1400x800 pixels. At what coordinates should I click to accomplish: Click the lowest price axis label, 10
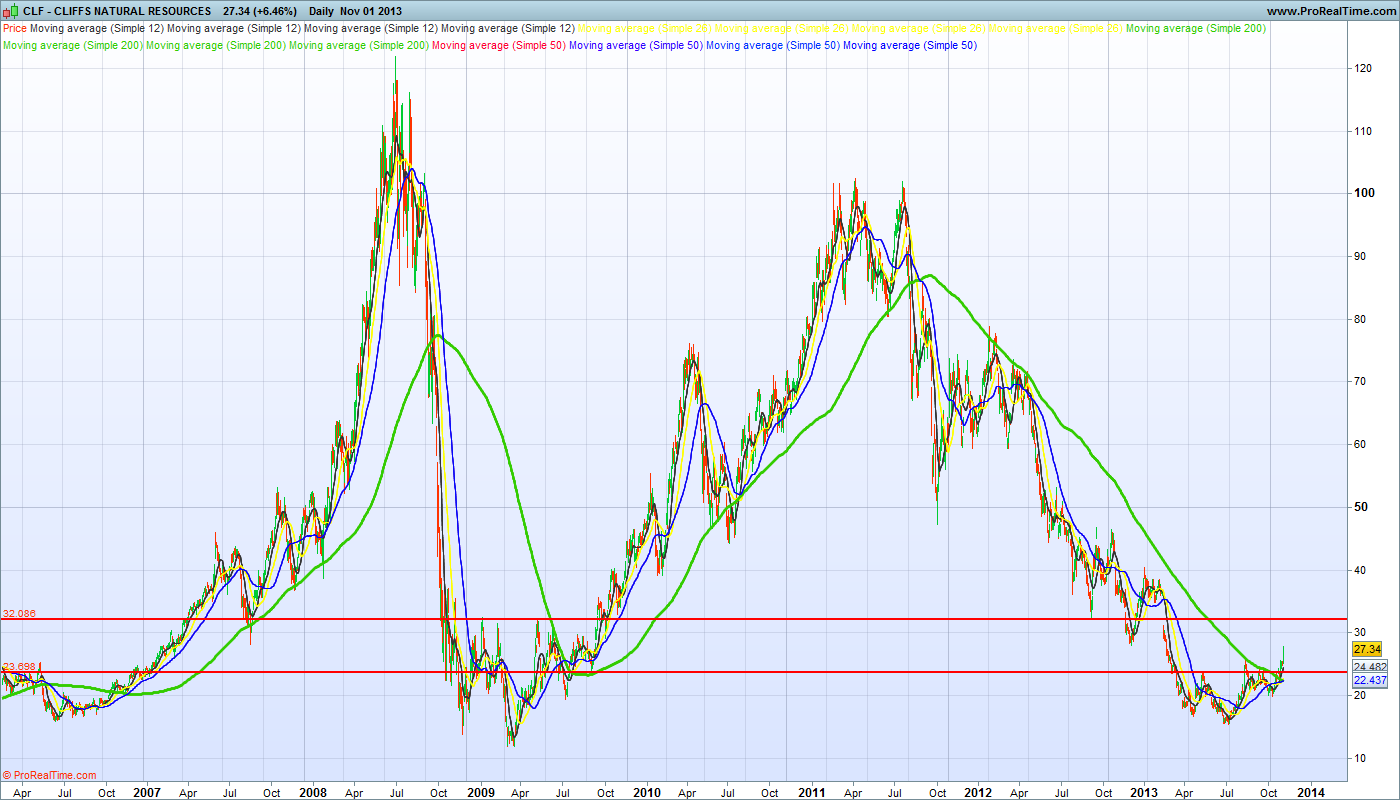[x=1360, y=758]
